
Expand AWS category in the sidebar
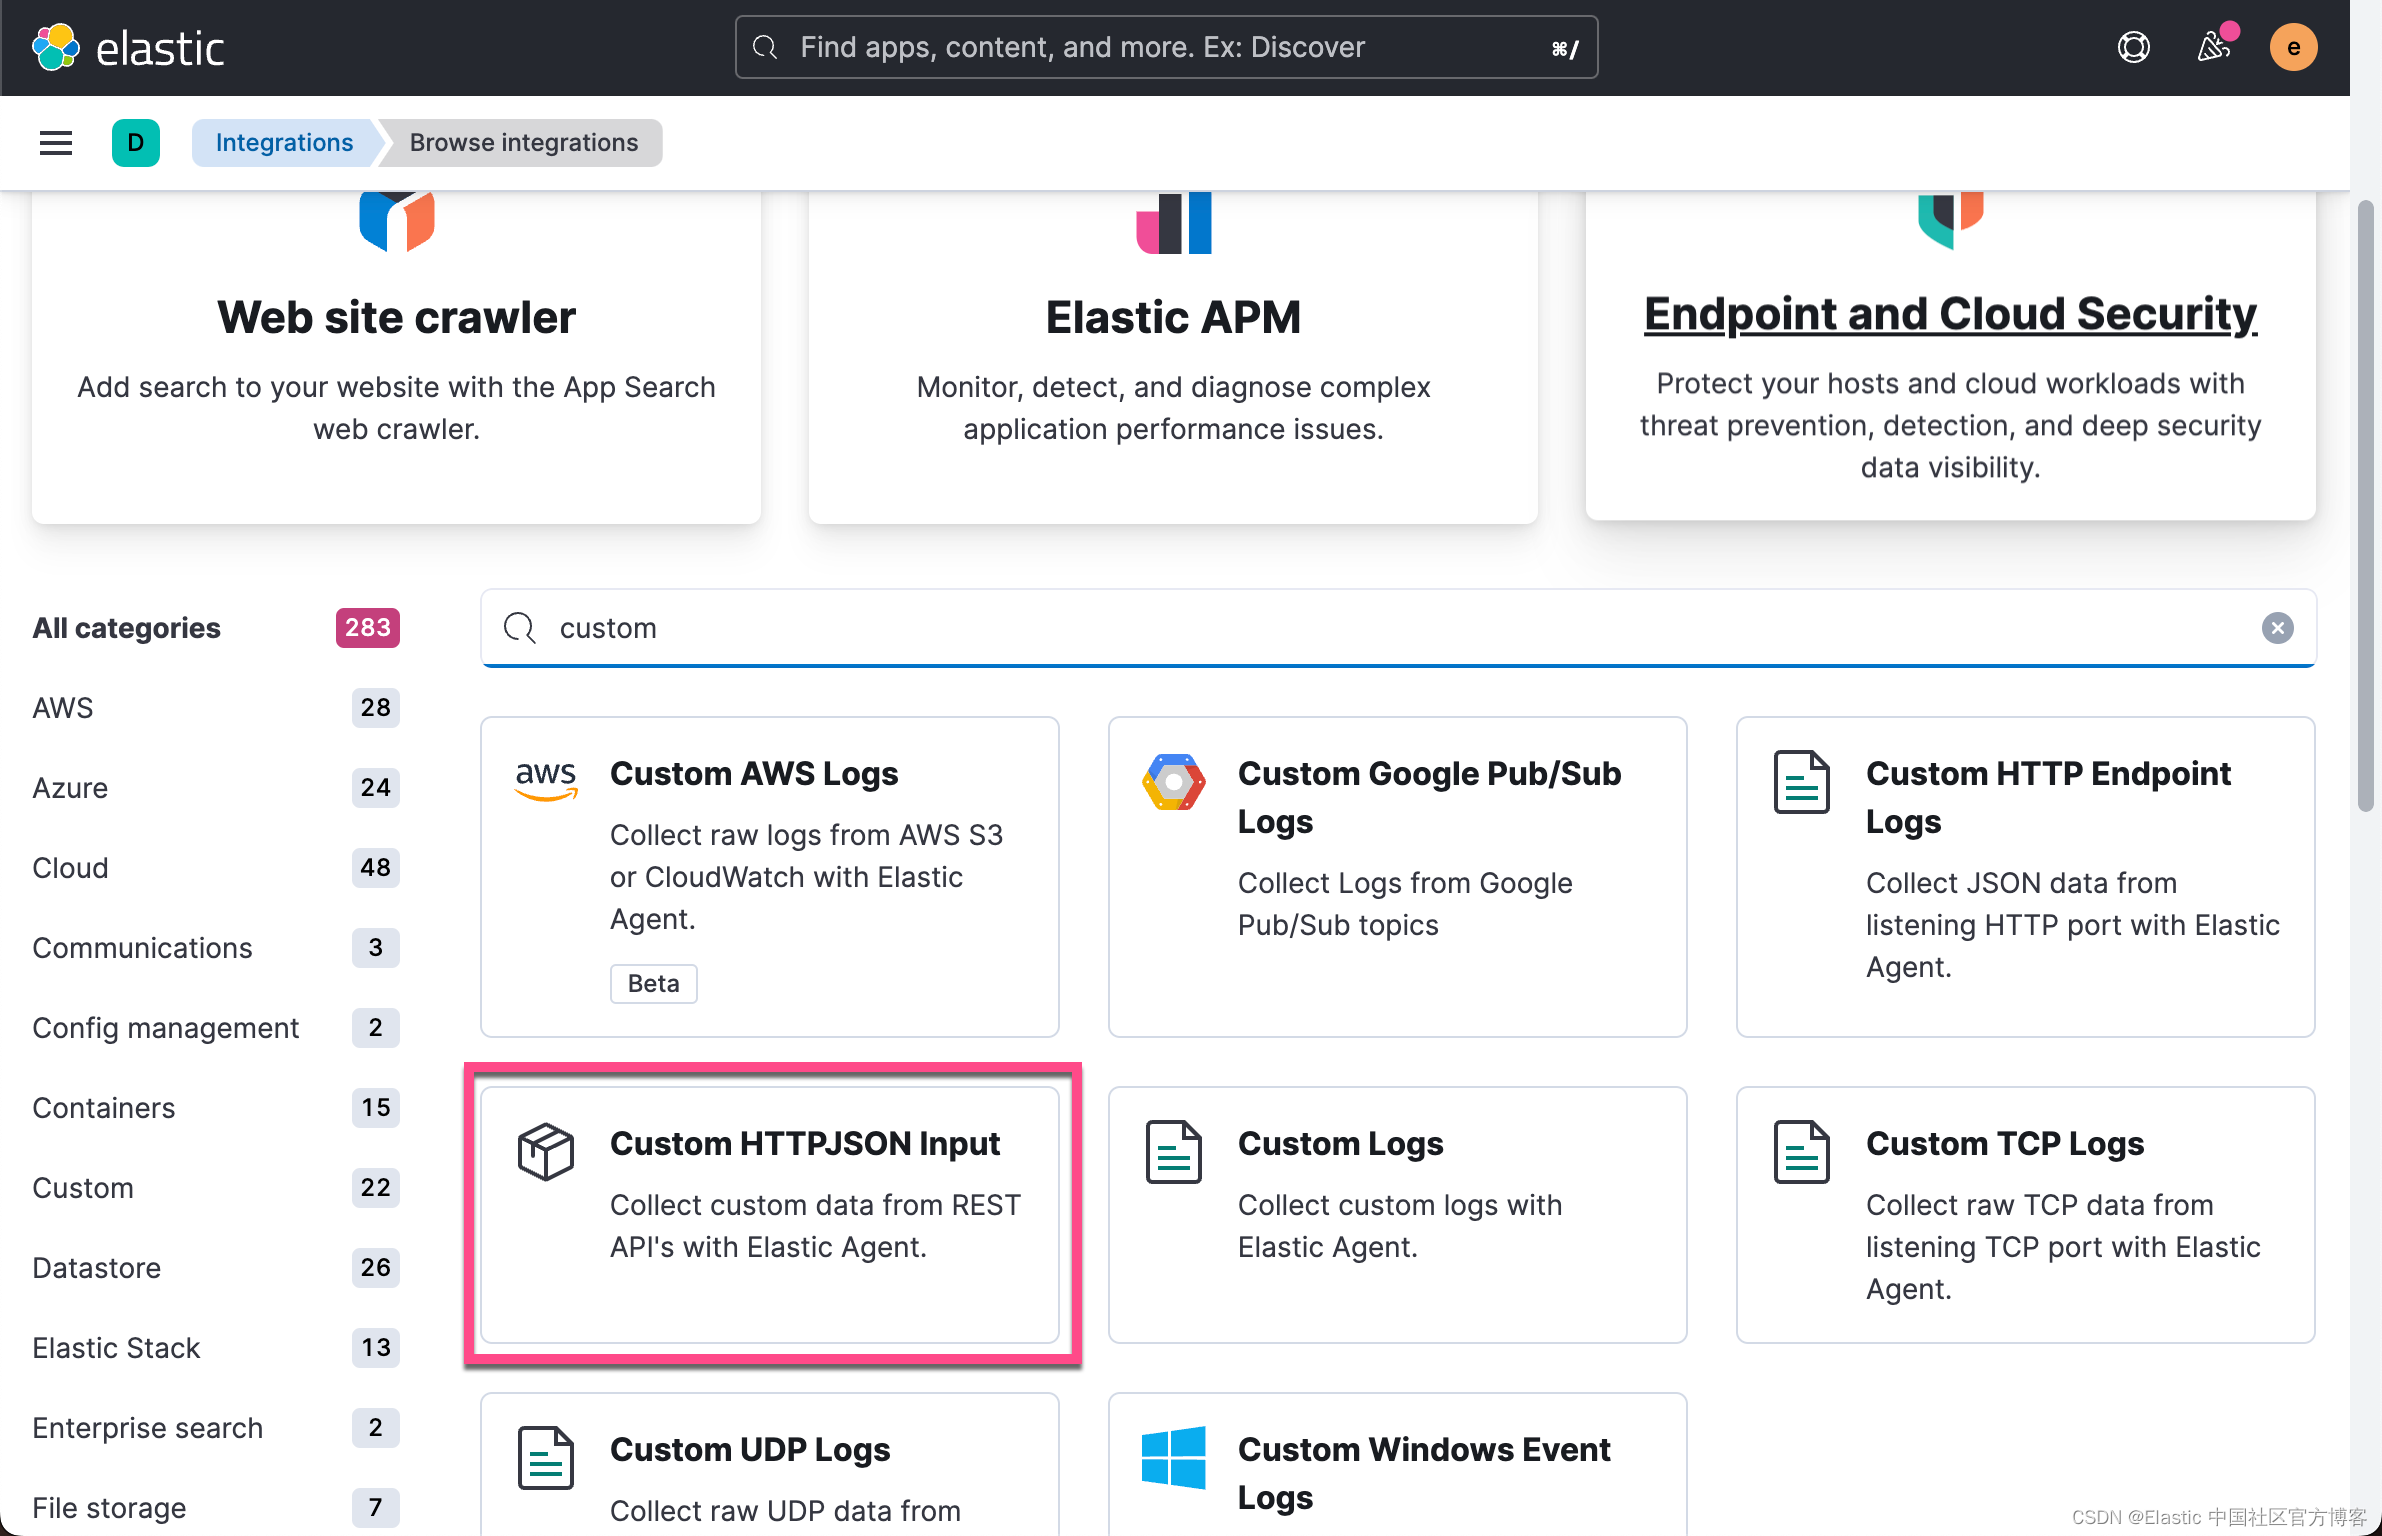(63, 708)
